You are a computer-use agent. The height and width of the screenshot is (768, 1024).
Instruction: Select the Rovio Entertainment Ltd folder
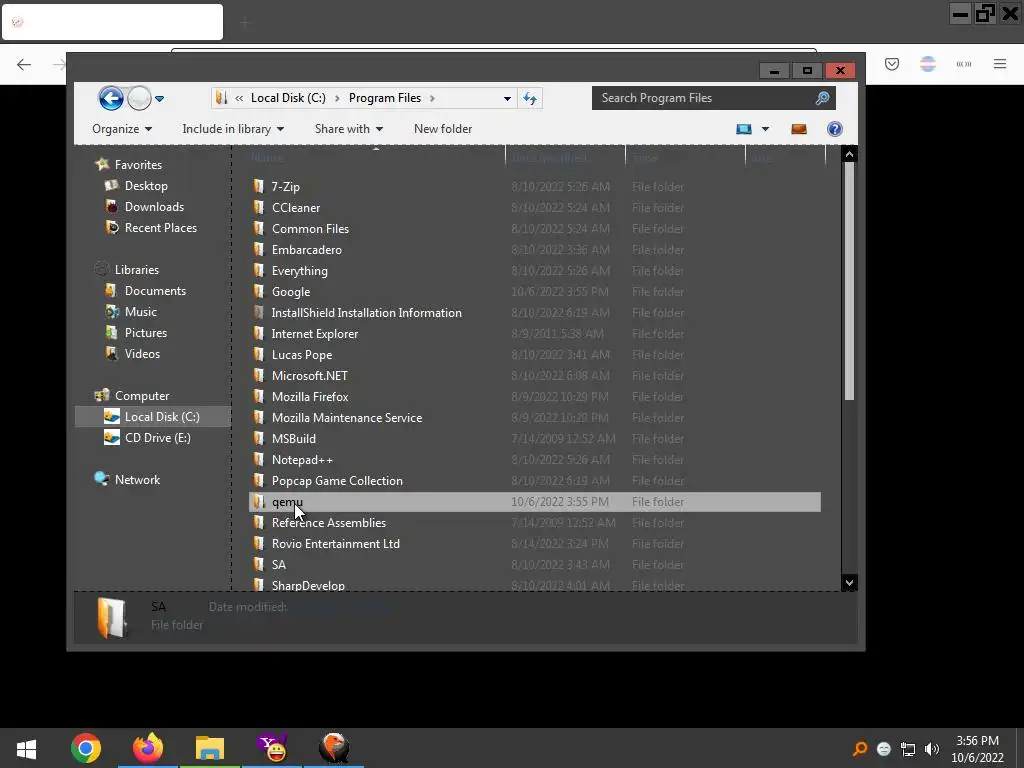point(336,543)
